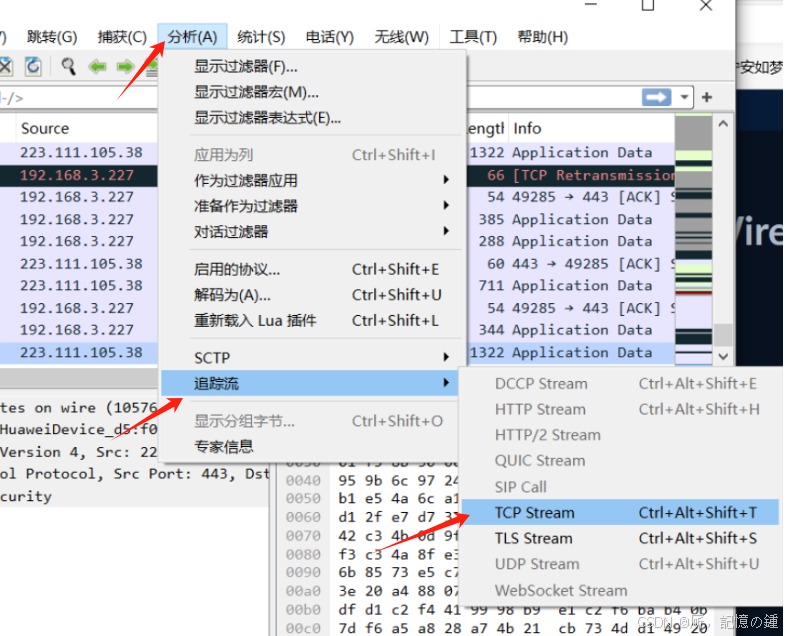Open the 无线(W) menu
The height and width of the screenshot is (636, 786).
click(402, 37)
